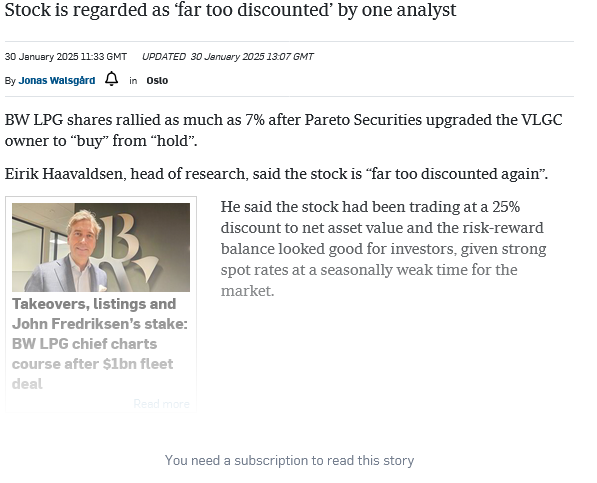Click 'Pareto Securities' in the first paragraph
597x483 pixels.
tap(363, 120)
